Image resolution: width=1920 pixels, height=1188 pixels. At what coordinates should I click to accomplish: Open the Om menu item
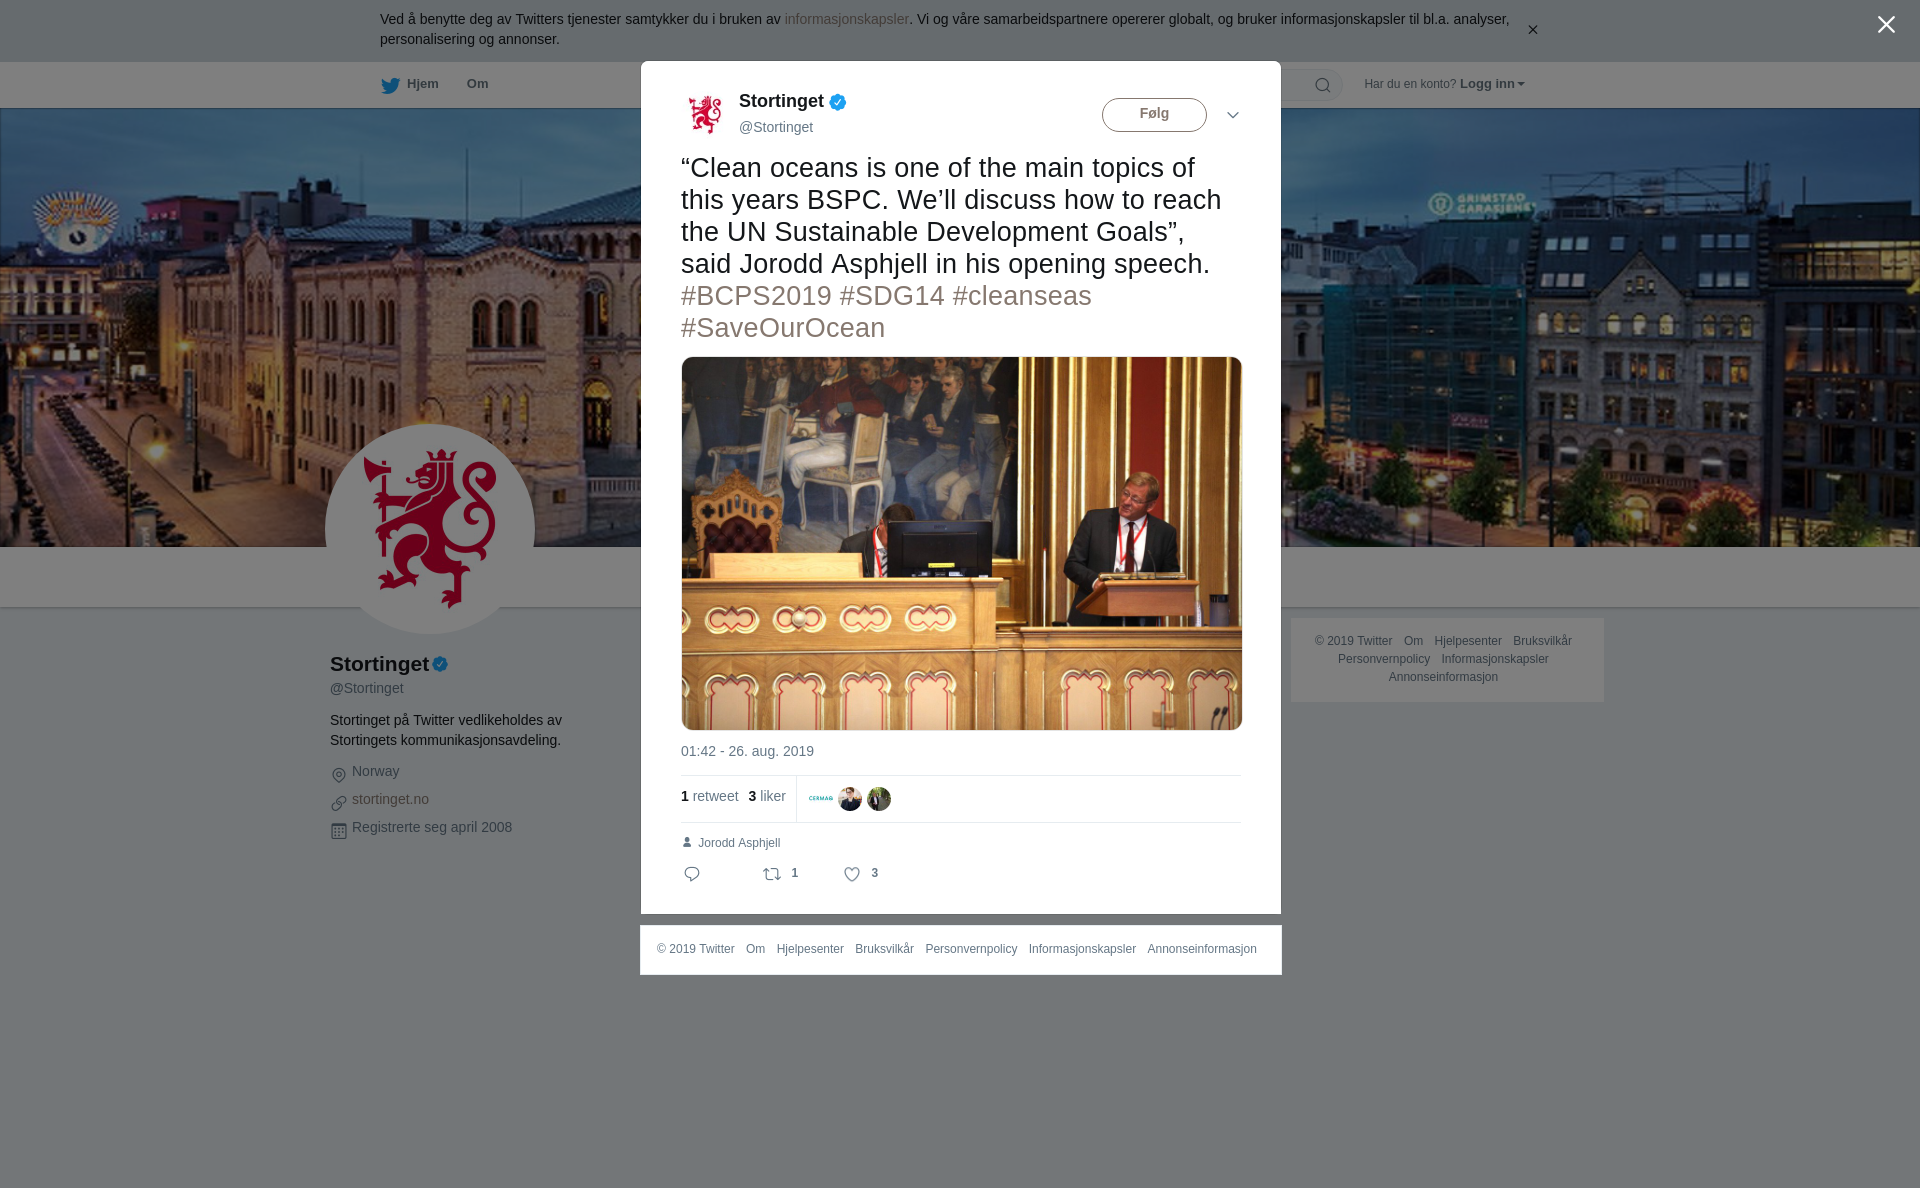click(x=477, y=84)
